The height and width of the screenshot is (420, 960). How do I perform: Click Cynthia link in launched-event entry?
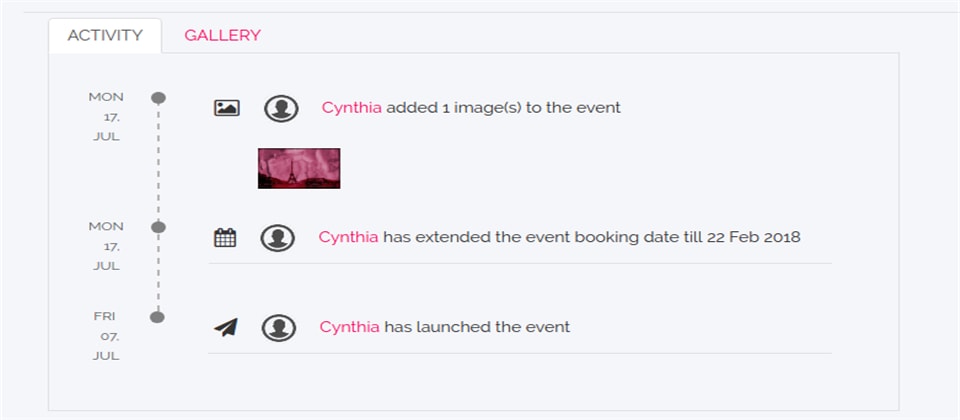(x=349, y=327)
